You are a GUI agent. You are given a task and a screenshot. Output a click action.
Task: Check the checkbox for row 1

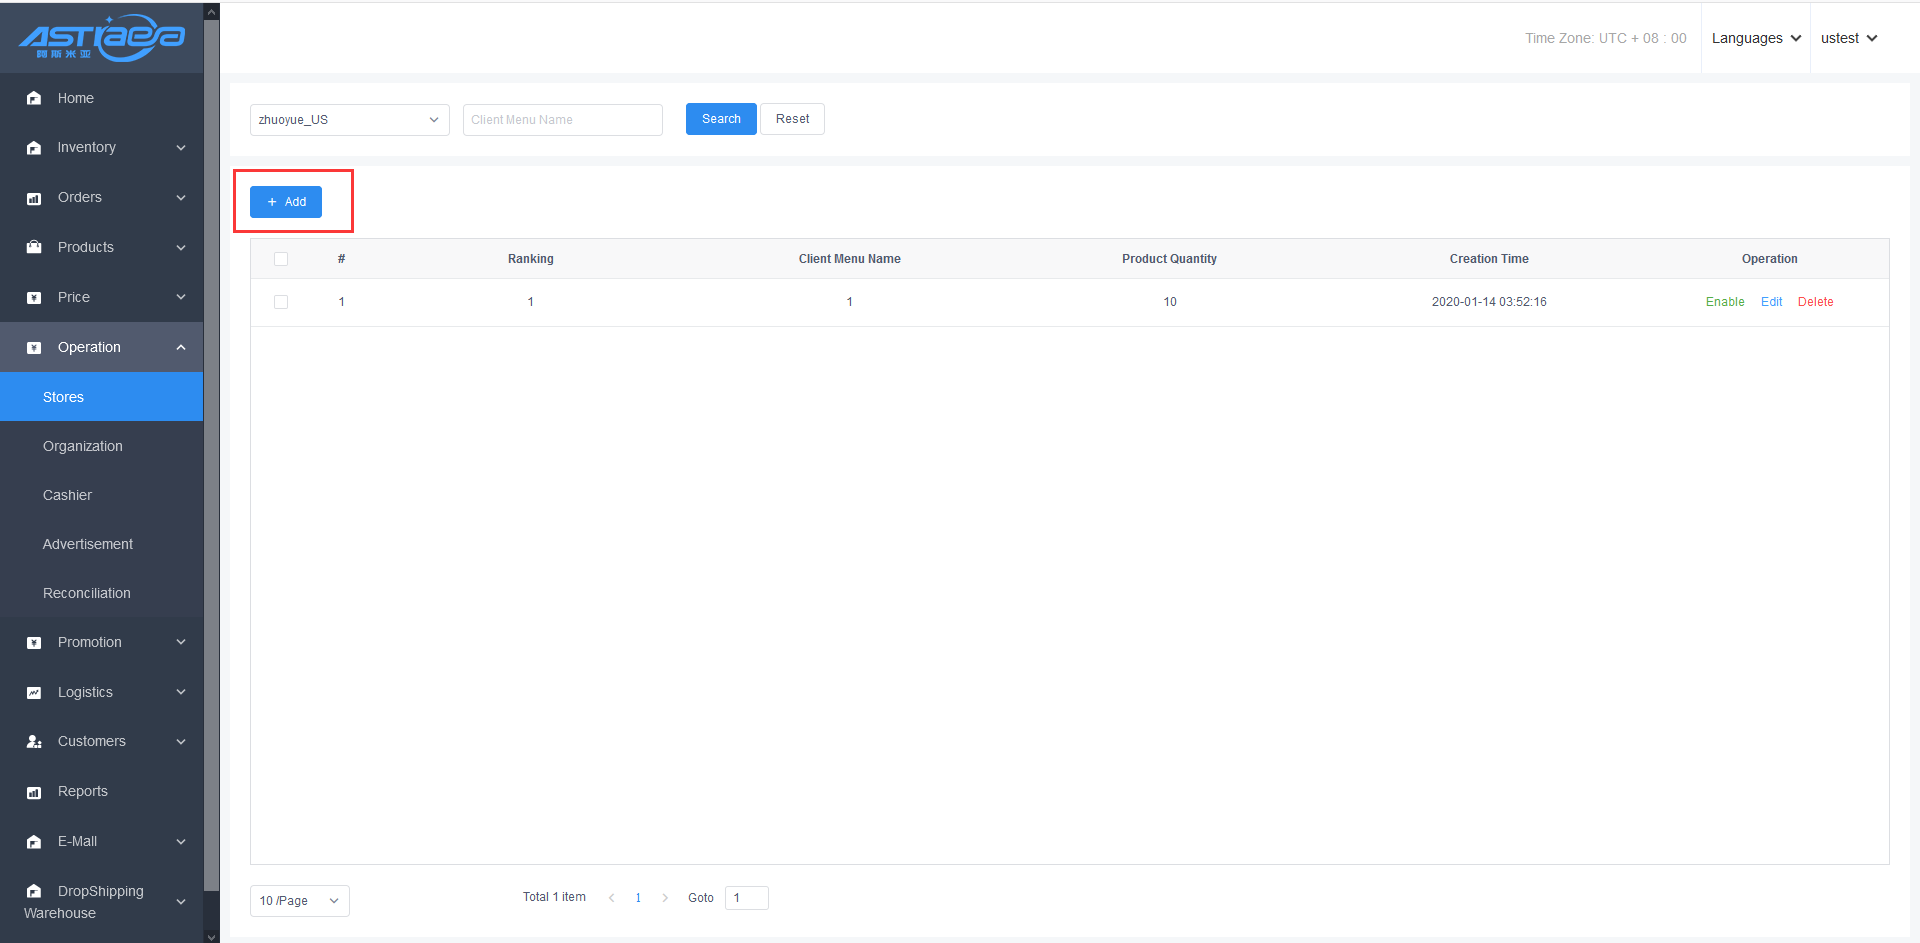tap(281, 302)
